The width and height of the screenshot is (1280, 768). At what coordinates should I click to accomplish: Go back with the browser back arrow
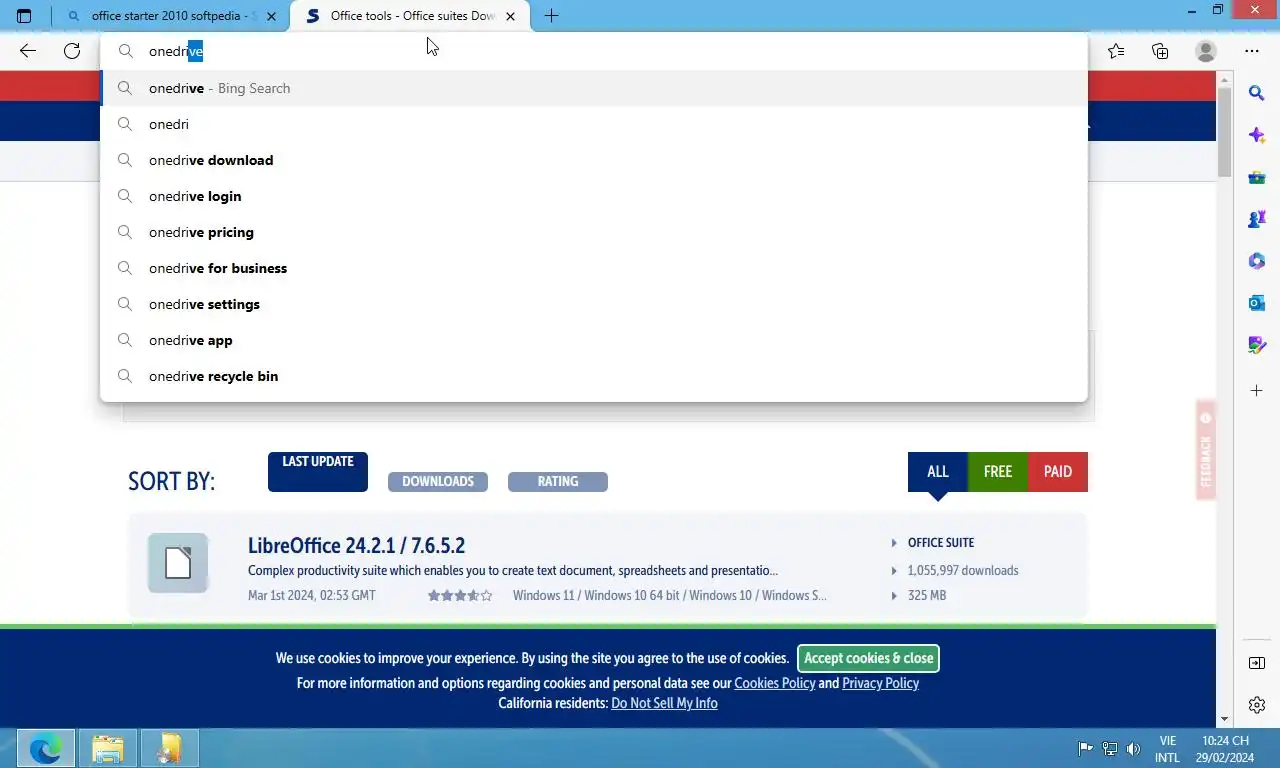point(28,51)
